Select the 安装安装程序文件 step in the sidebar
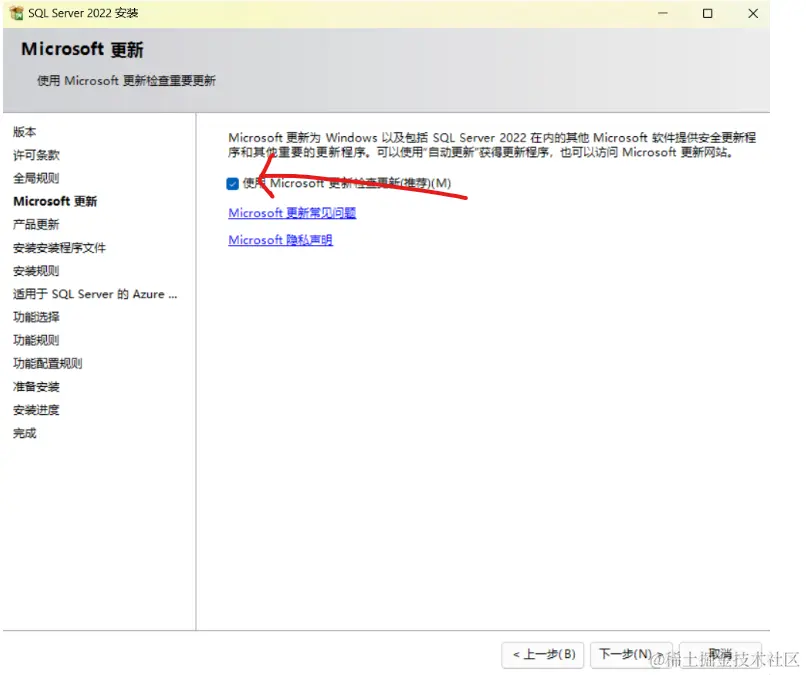806x675 pixels. 59,248
